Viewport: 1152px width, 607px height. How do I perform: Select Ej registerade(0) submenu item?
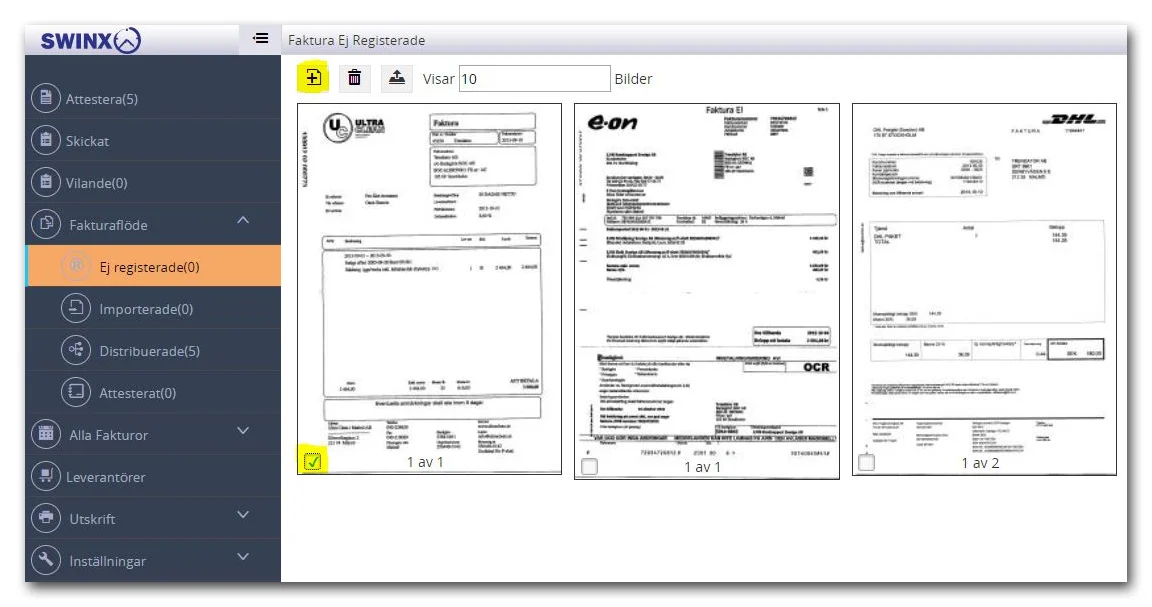coord(153,266)
